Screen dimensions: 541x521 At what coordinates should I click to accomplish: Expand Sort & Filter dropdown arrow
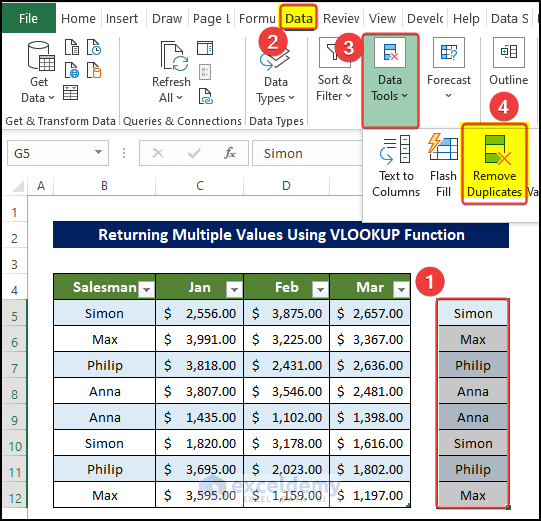pyautogui.click(x=348, y=96)
